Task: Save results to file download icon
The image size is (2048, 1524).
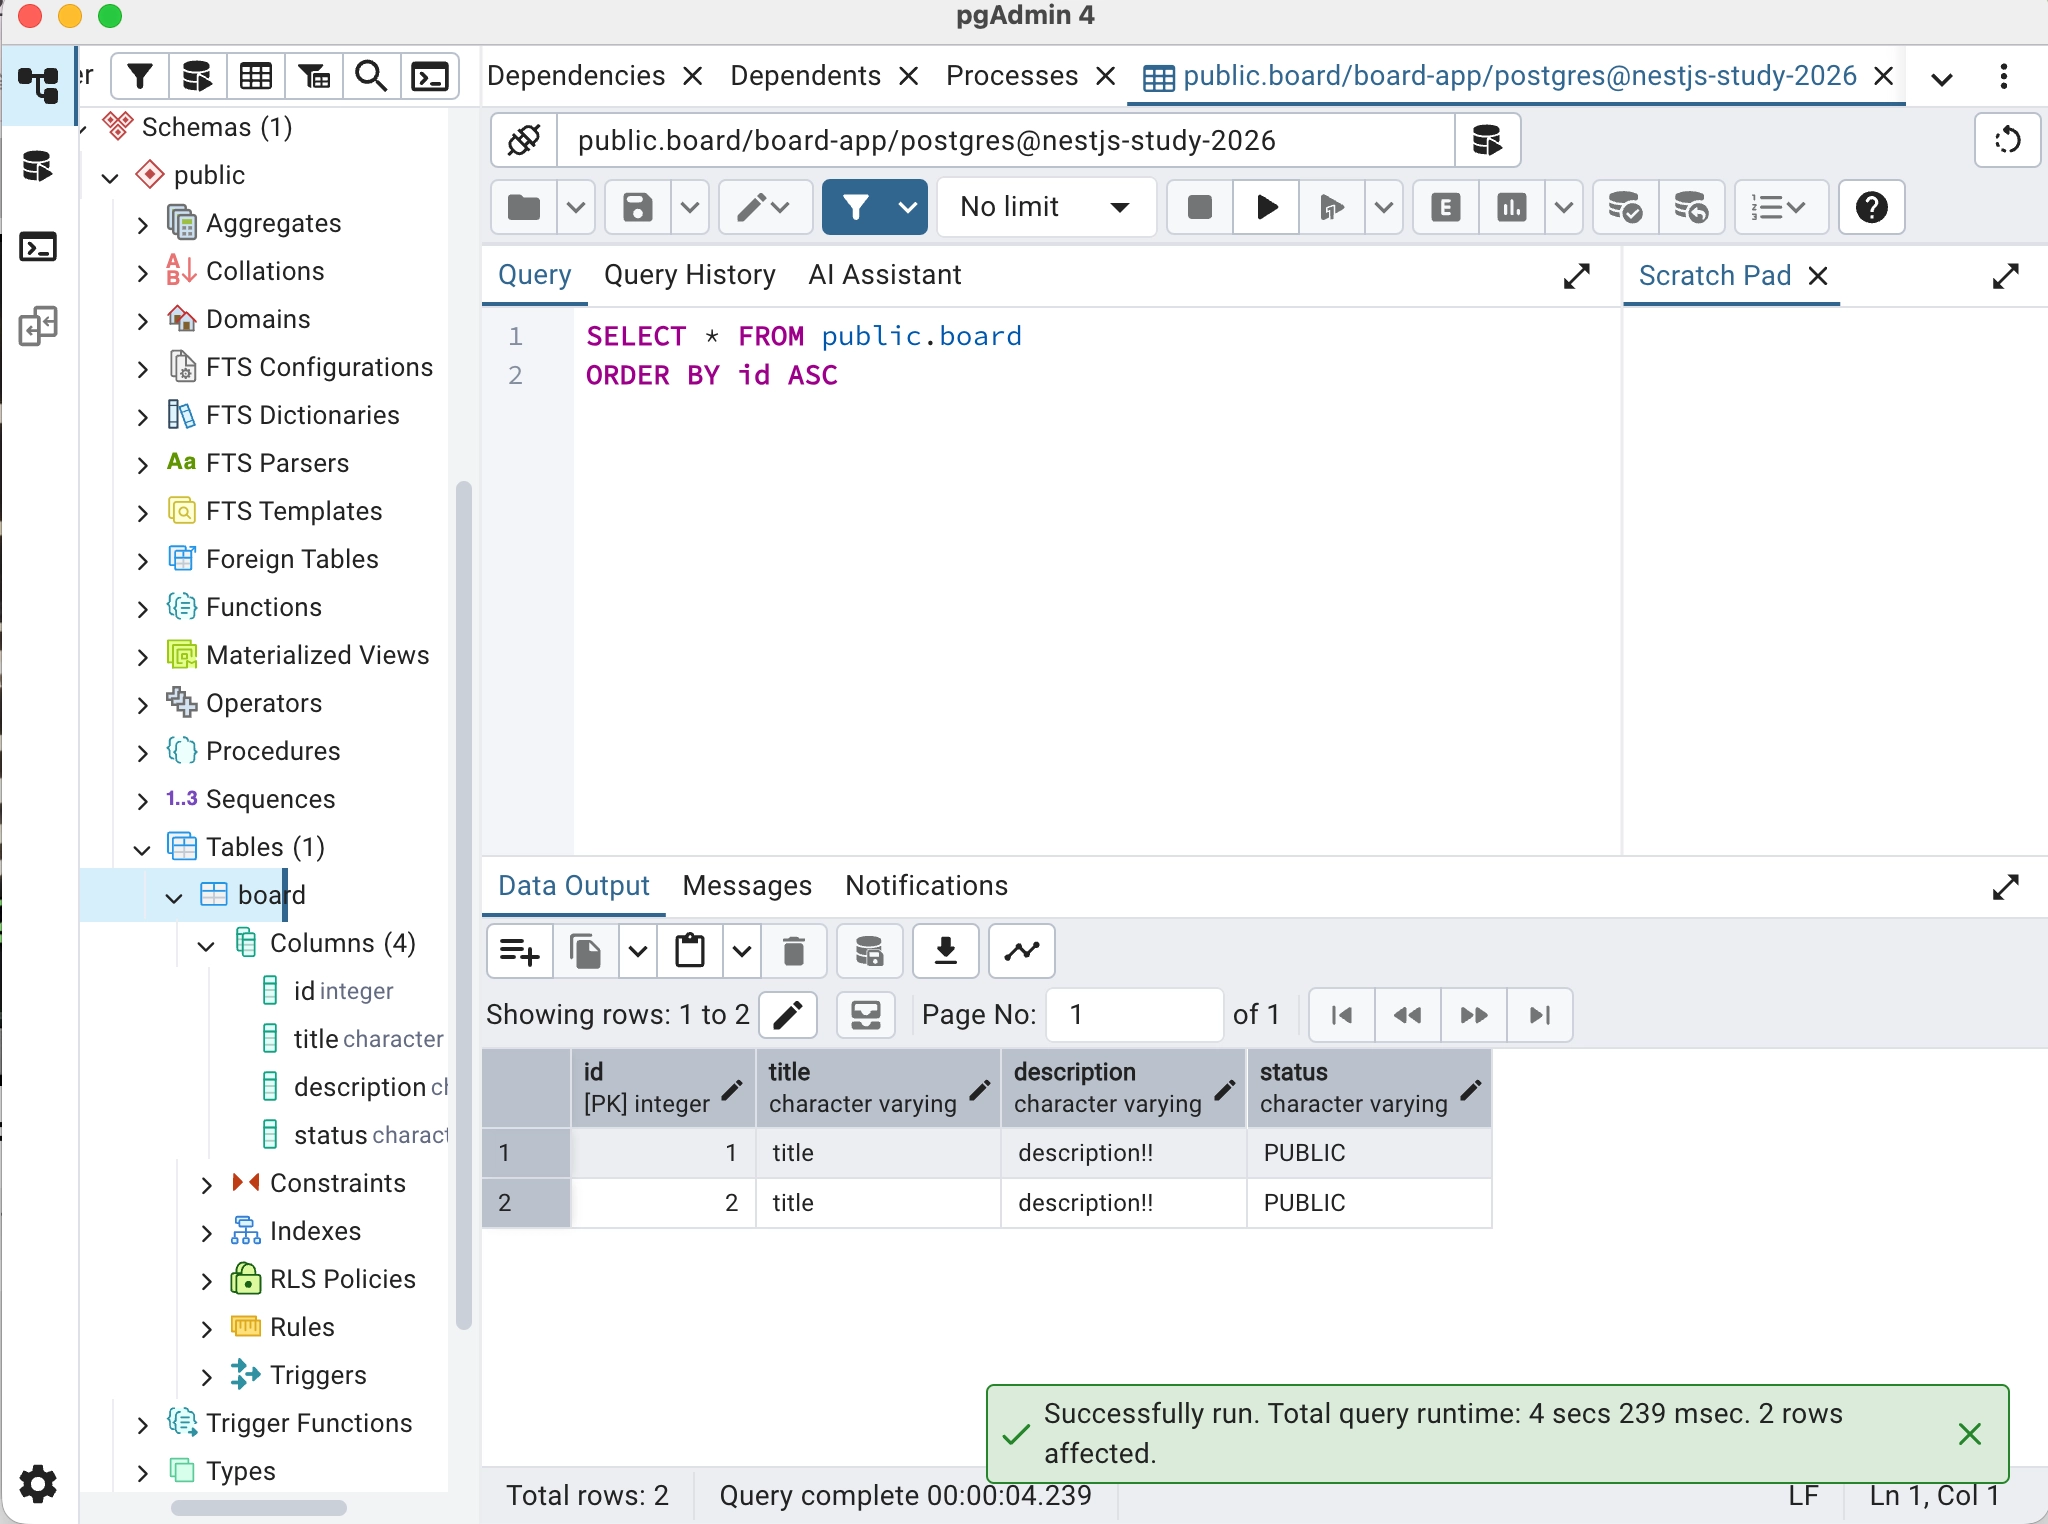Action: pyautogui.click(x=946, y=951)
